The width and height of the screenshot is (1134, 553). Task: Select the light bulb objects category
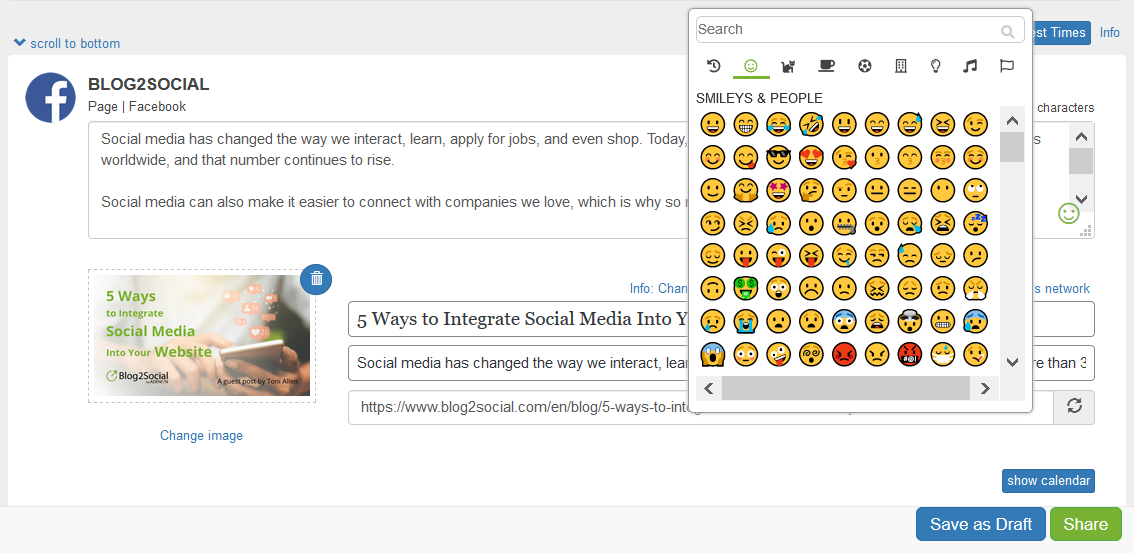pyautogui.click(x=936, y=66)
